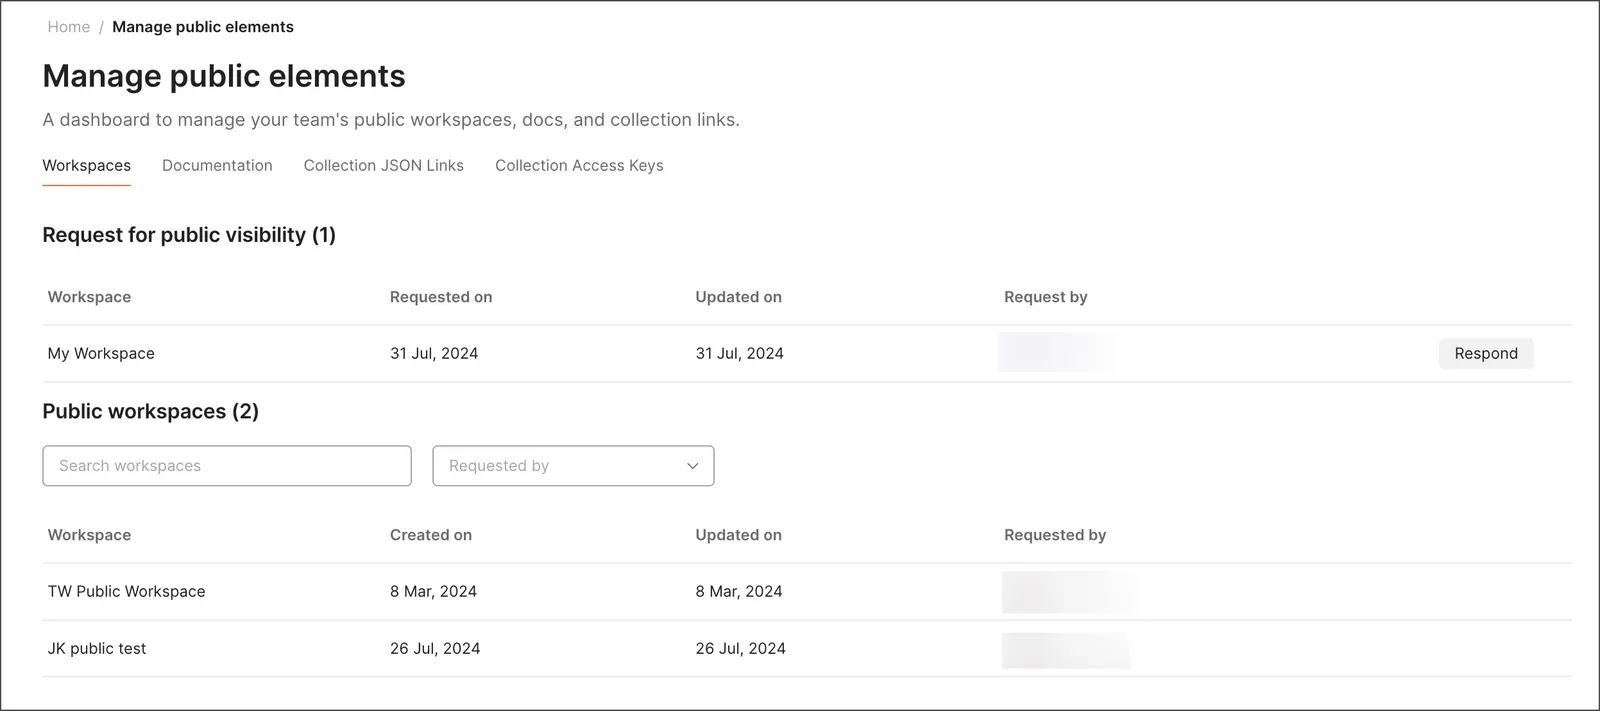Open Collection Access Keys tab
The width and height of the screenshot is (1600, 711).
[579, 166]
